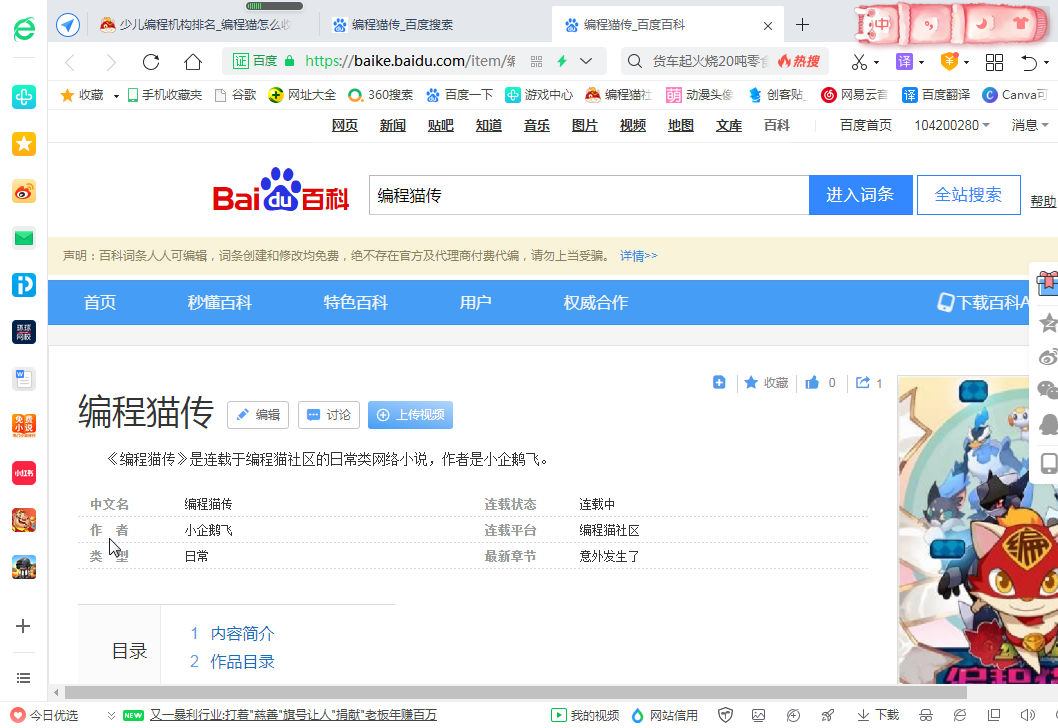Image resolution: width=1058 pixels, height=728 pixels.
Task: Click the 全站搜索 button
Action: pos(968,195)
